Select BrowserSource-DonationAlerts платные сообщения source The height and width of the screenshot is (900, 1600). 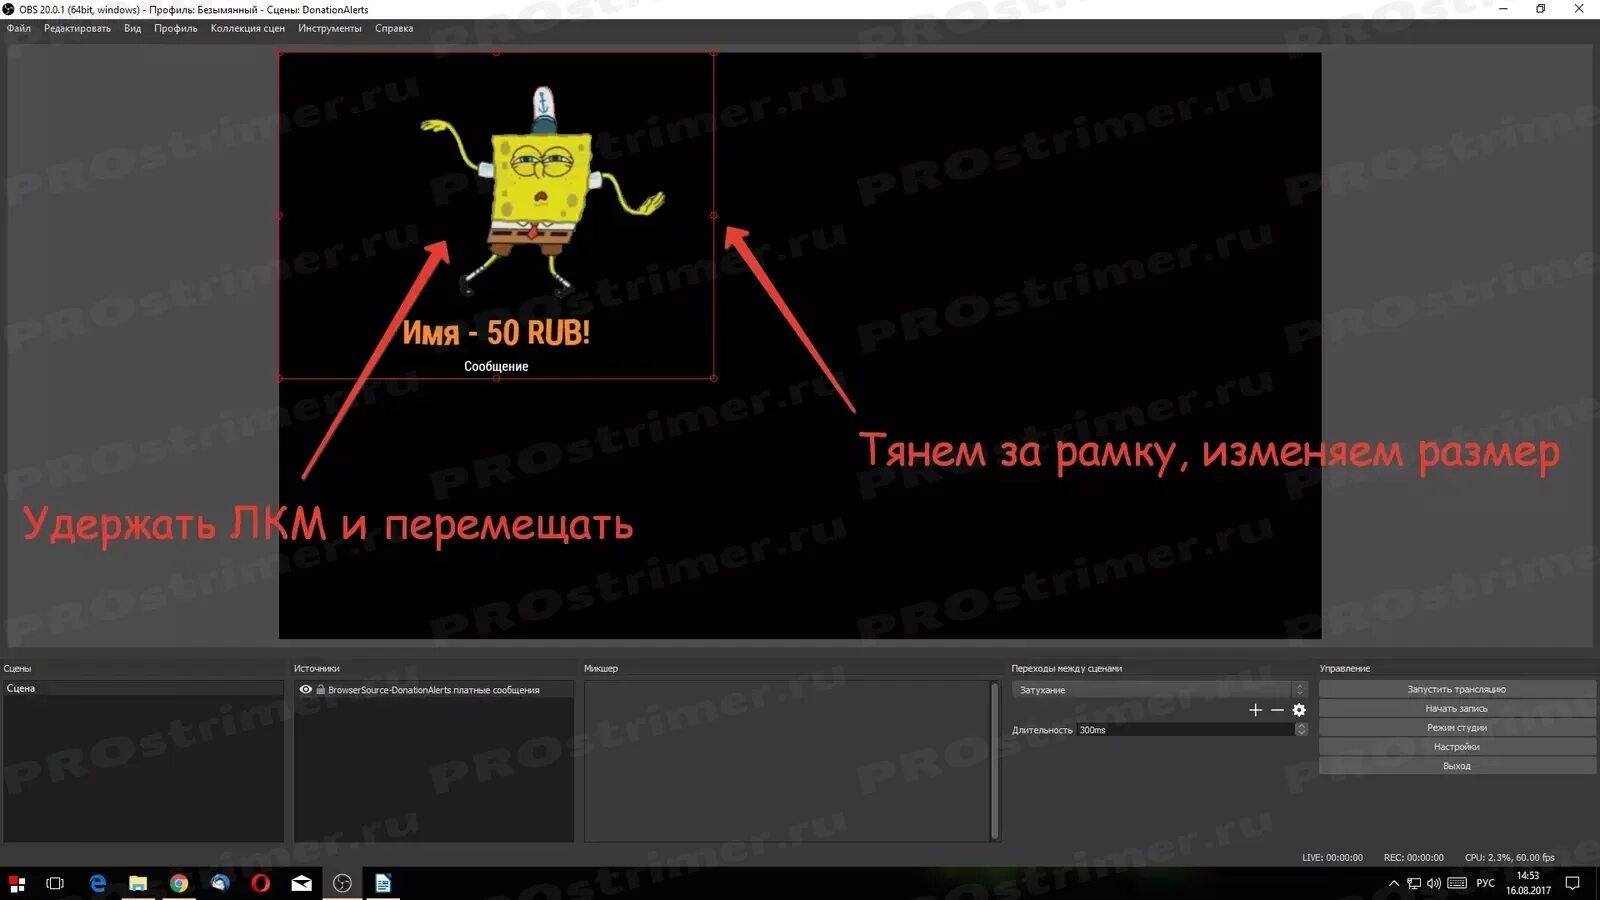(x=433, y=690)
